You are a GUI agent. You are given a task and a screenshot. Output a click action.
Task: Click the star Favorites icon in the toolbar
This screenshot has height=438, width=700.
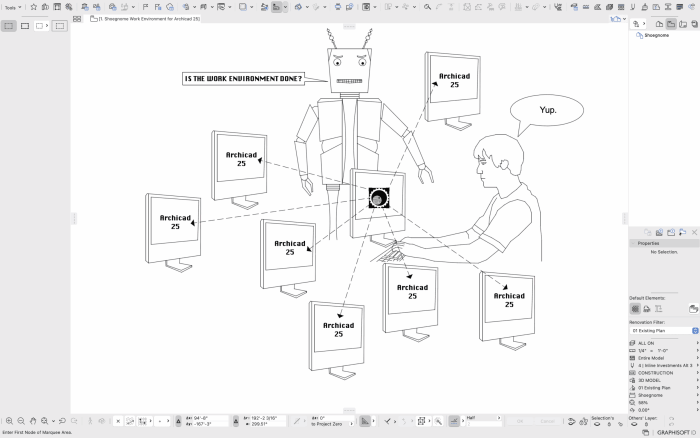(33, 7)
